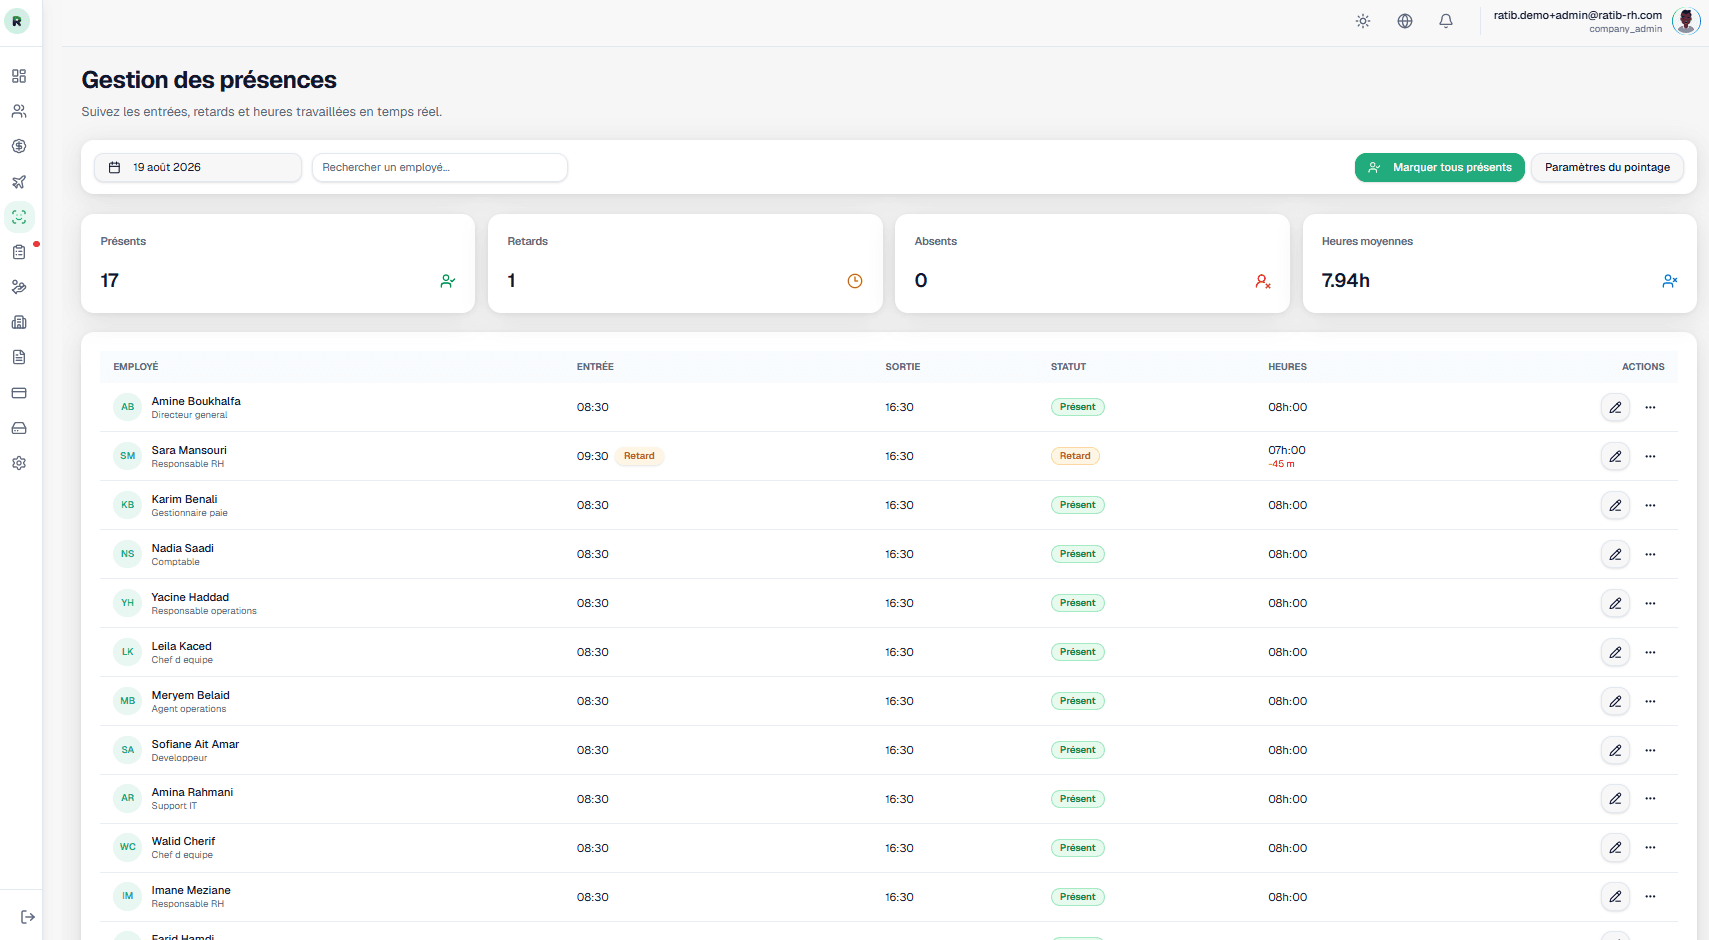
Task: Open more actions menu for Walid Cherif
Action: [1650, 847]
